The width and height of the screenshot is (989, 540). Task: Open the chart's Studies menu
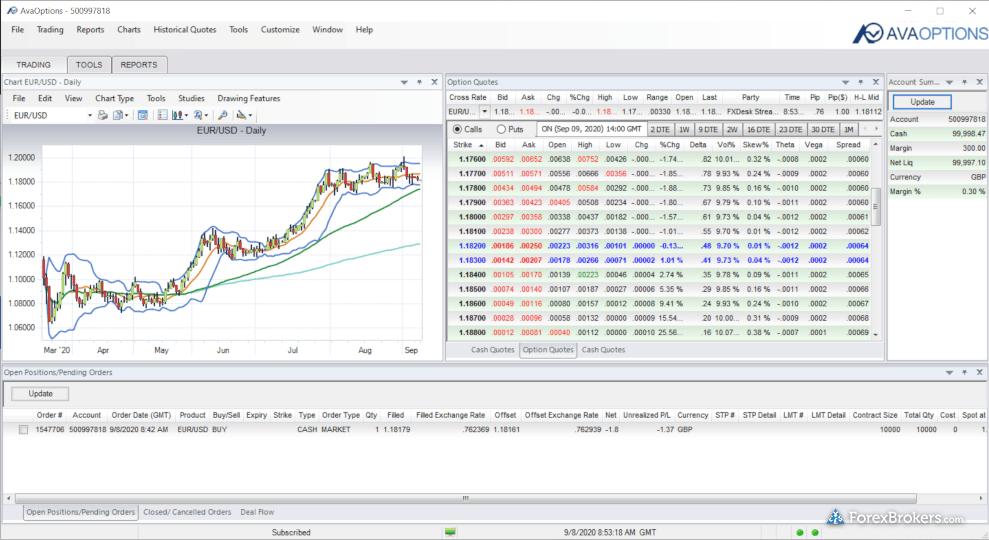click(x=191, y=98)
